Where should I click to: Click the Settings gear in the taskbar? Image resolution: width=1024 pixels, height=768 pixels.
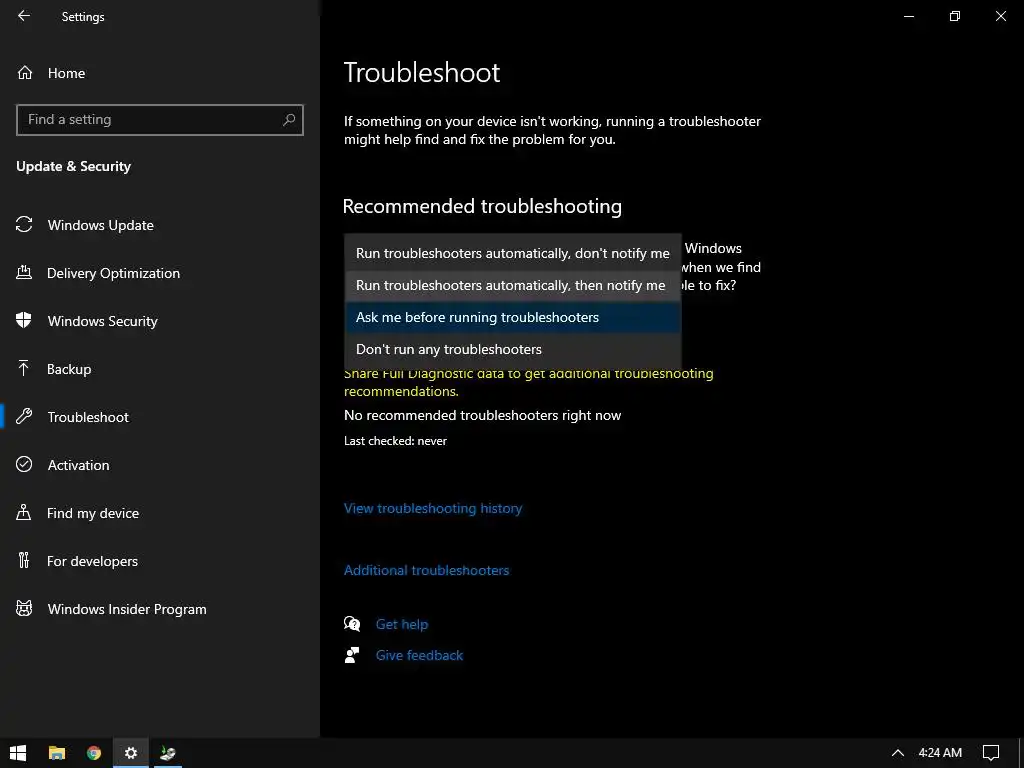131,753
